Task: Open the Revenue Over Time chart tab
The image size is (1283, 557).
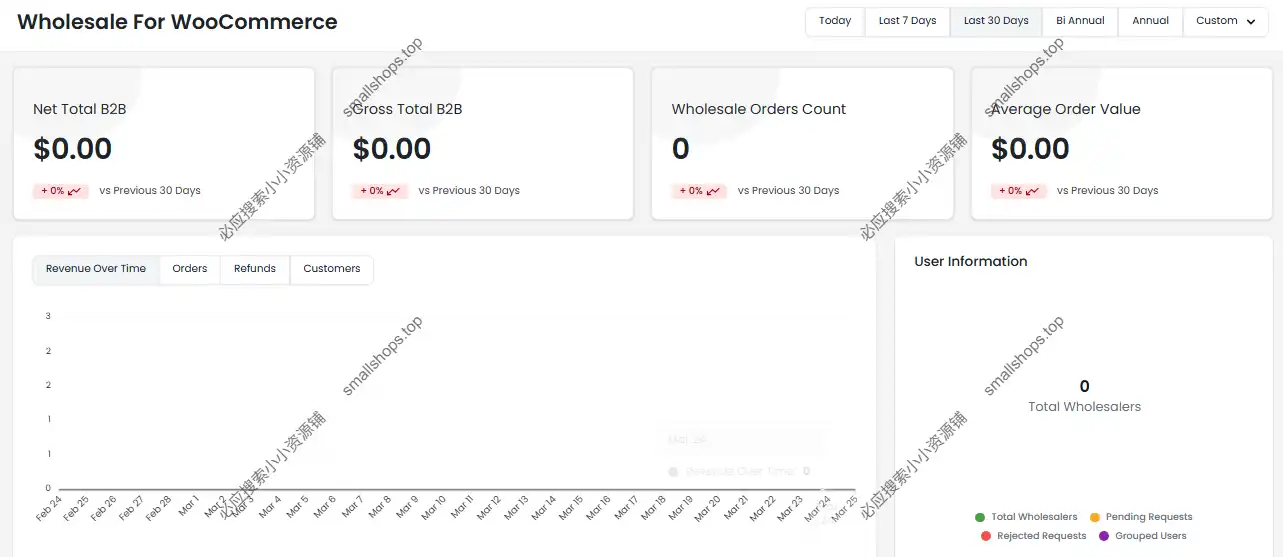Action: [96, 269]
